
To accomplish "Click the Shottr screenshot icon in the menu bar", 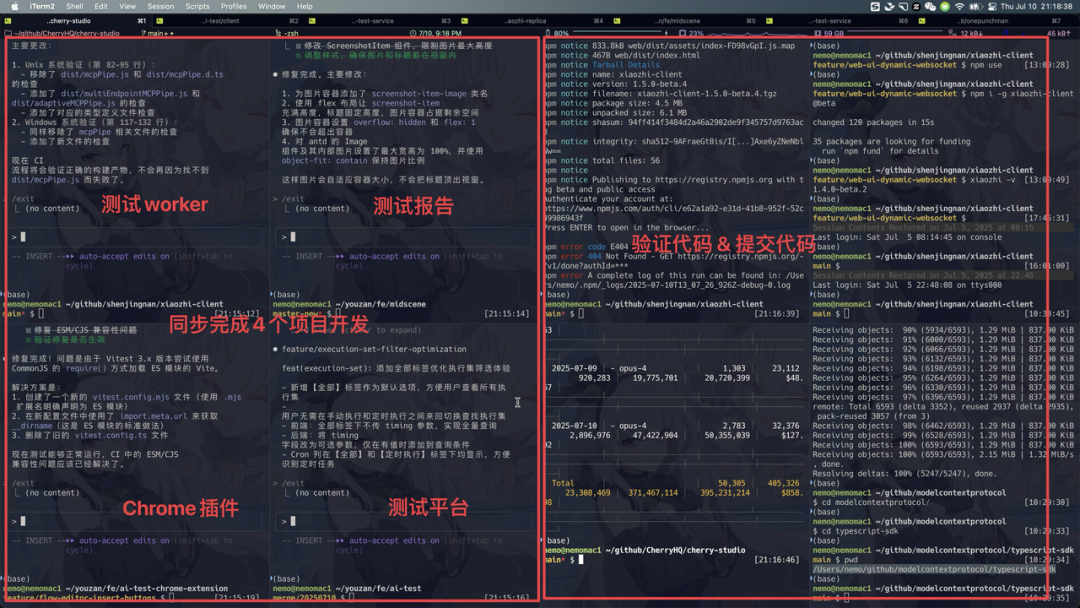I will click(x=874, y=5).
